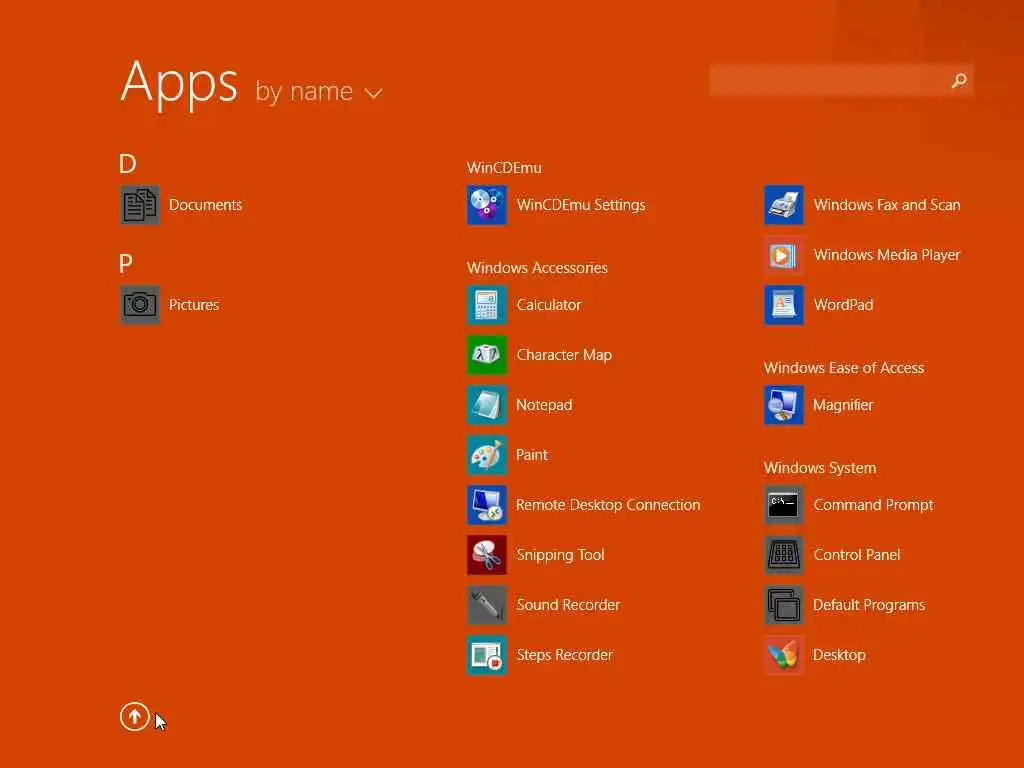Select the WinCDEmu group header

tap(504, 168)
